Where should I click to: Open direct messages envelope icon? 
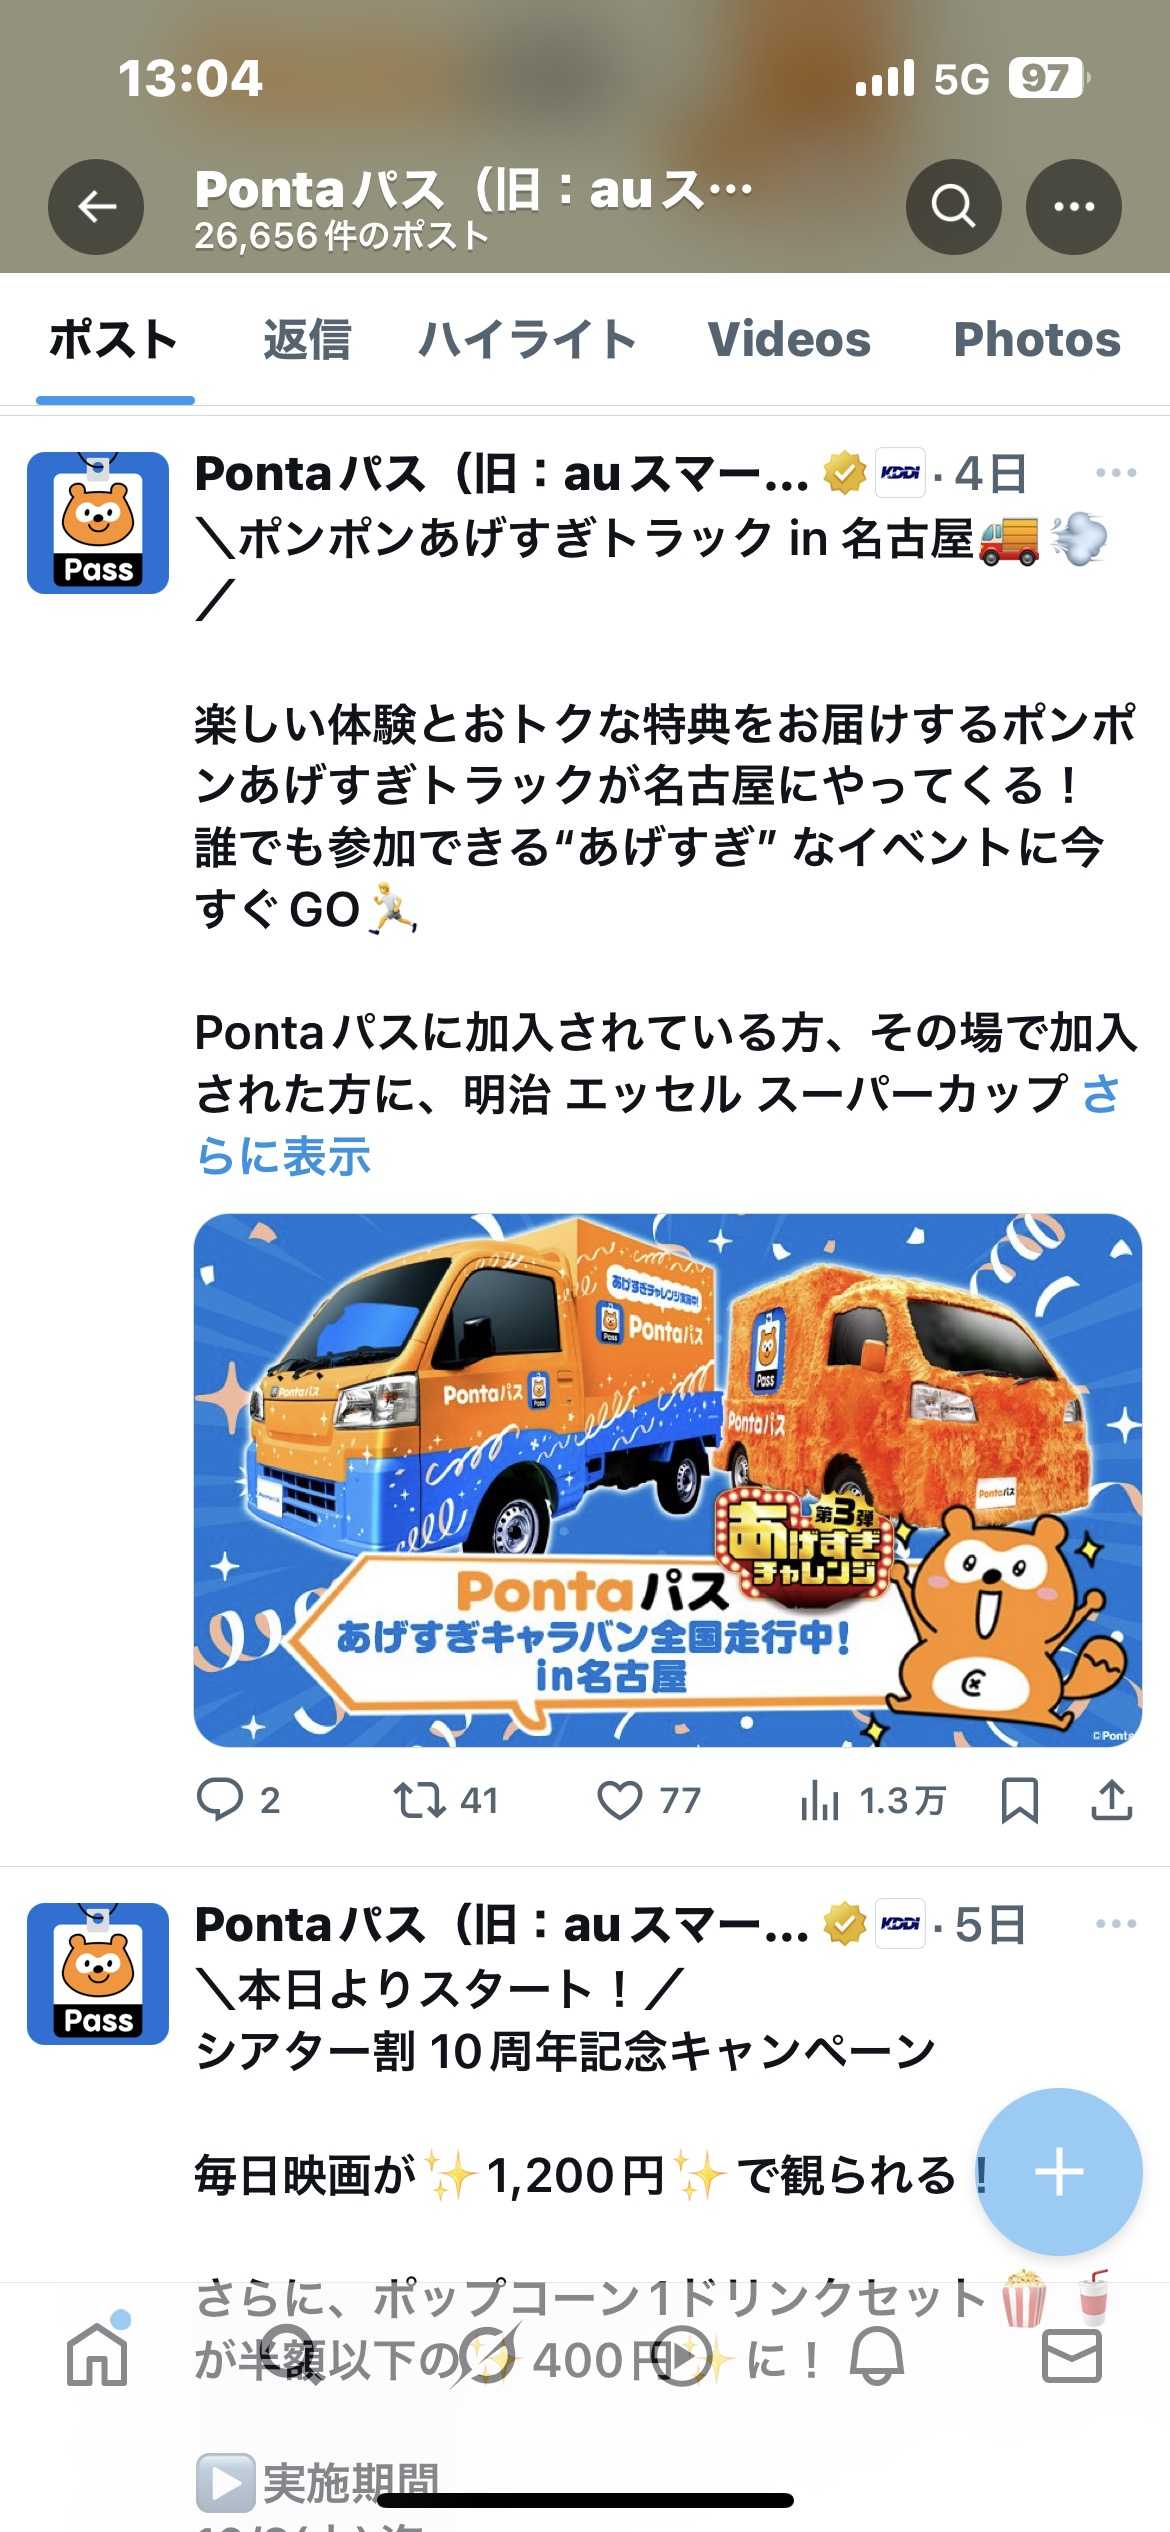pos(1072,2355)
